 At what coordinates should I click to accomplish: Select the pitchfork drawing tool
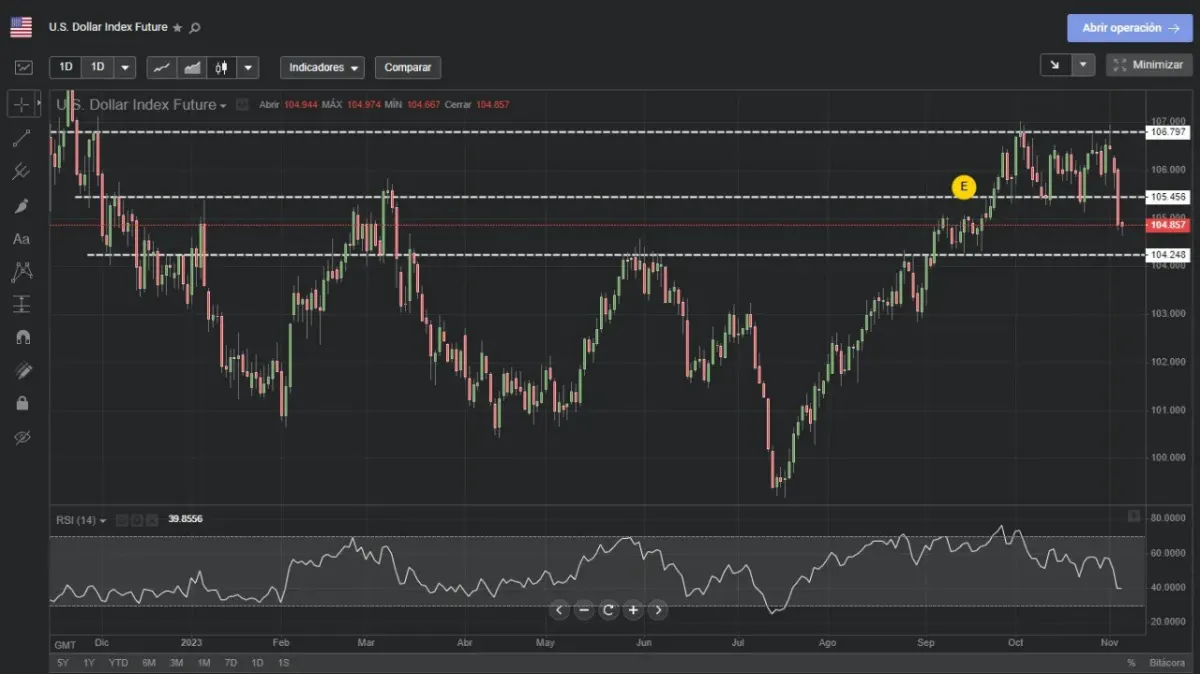22,171
